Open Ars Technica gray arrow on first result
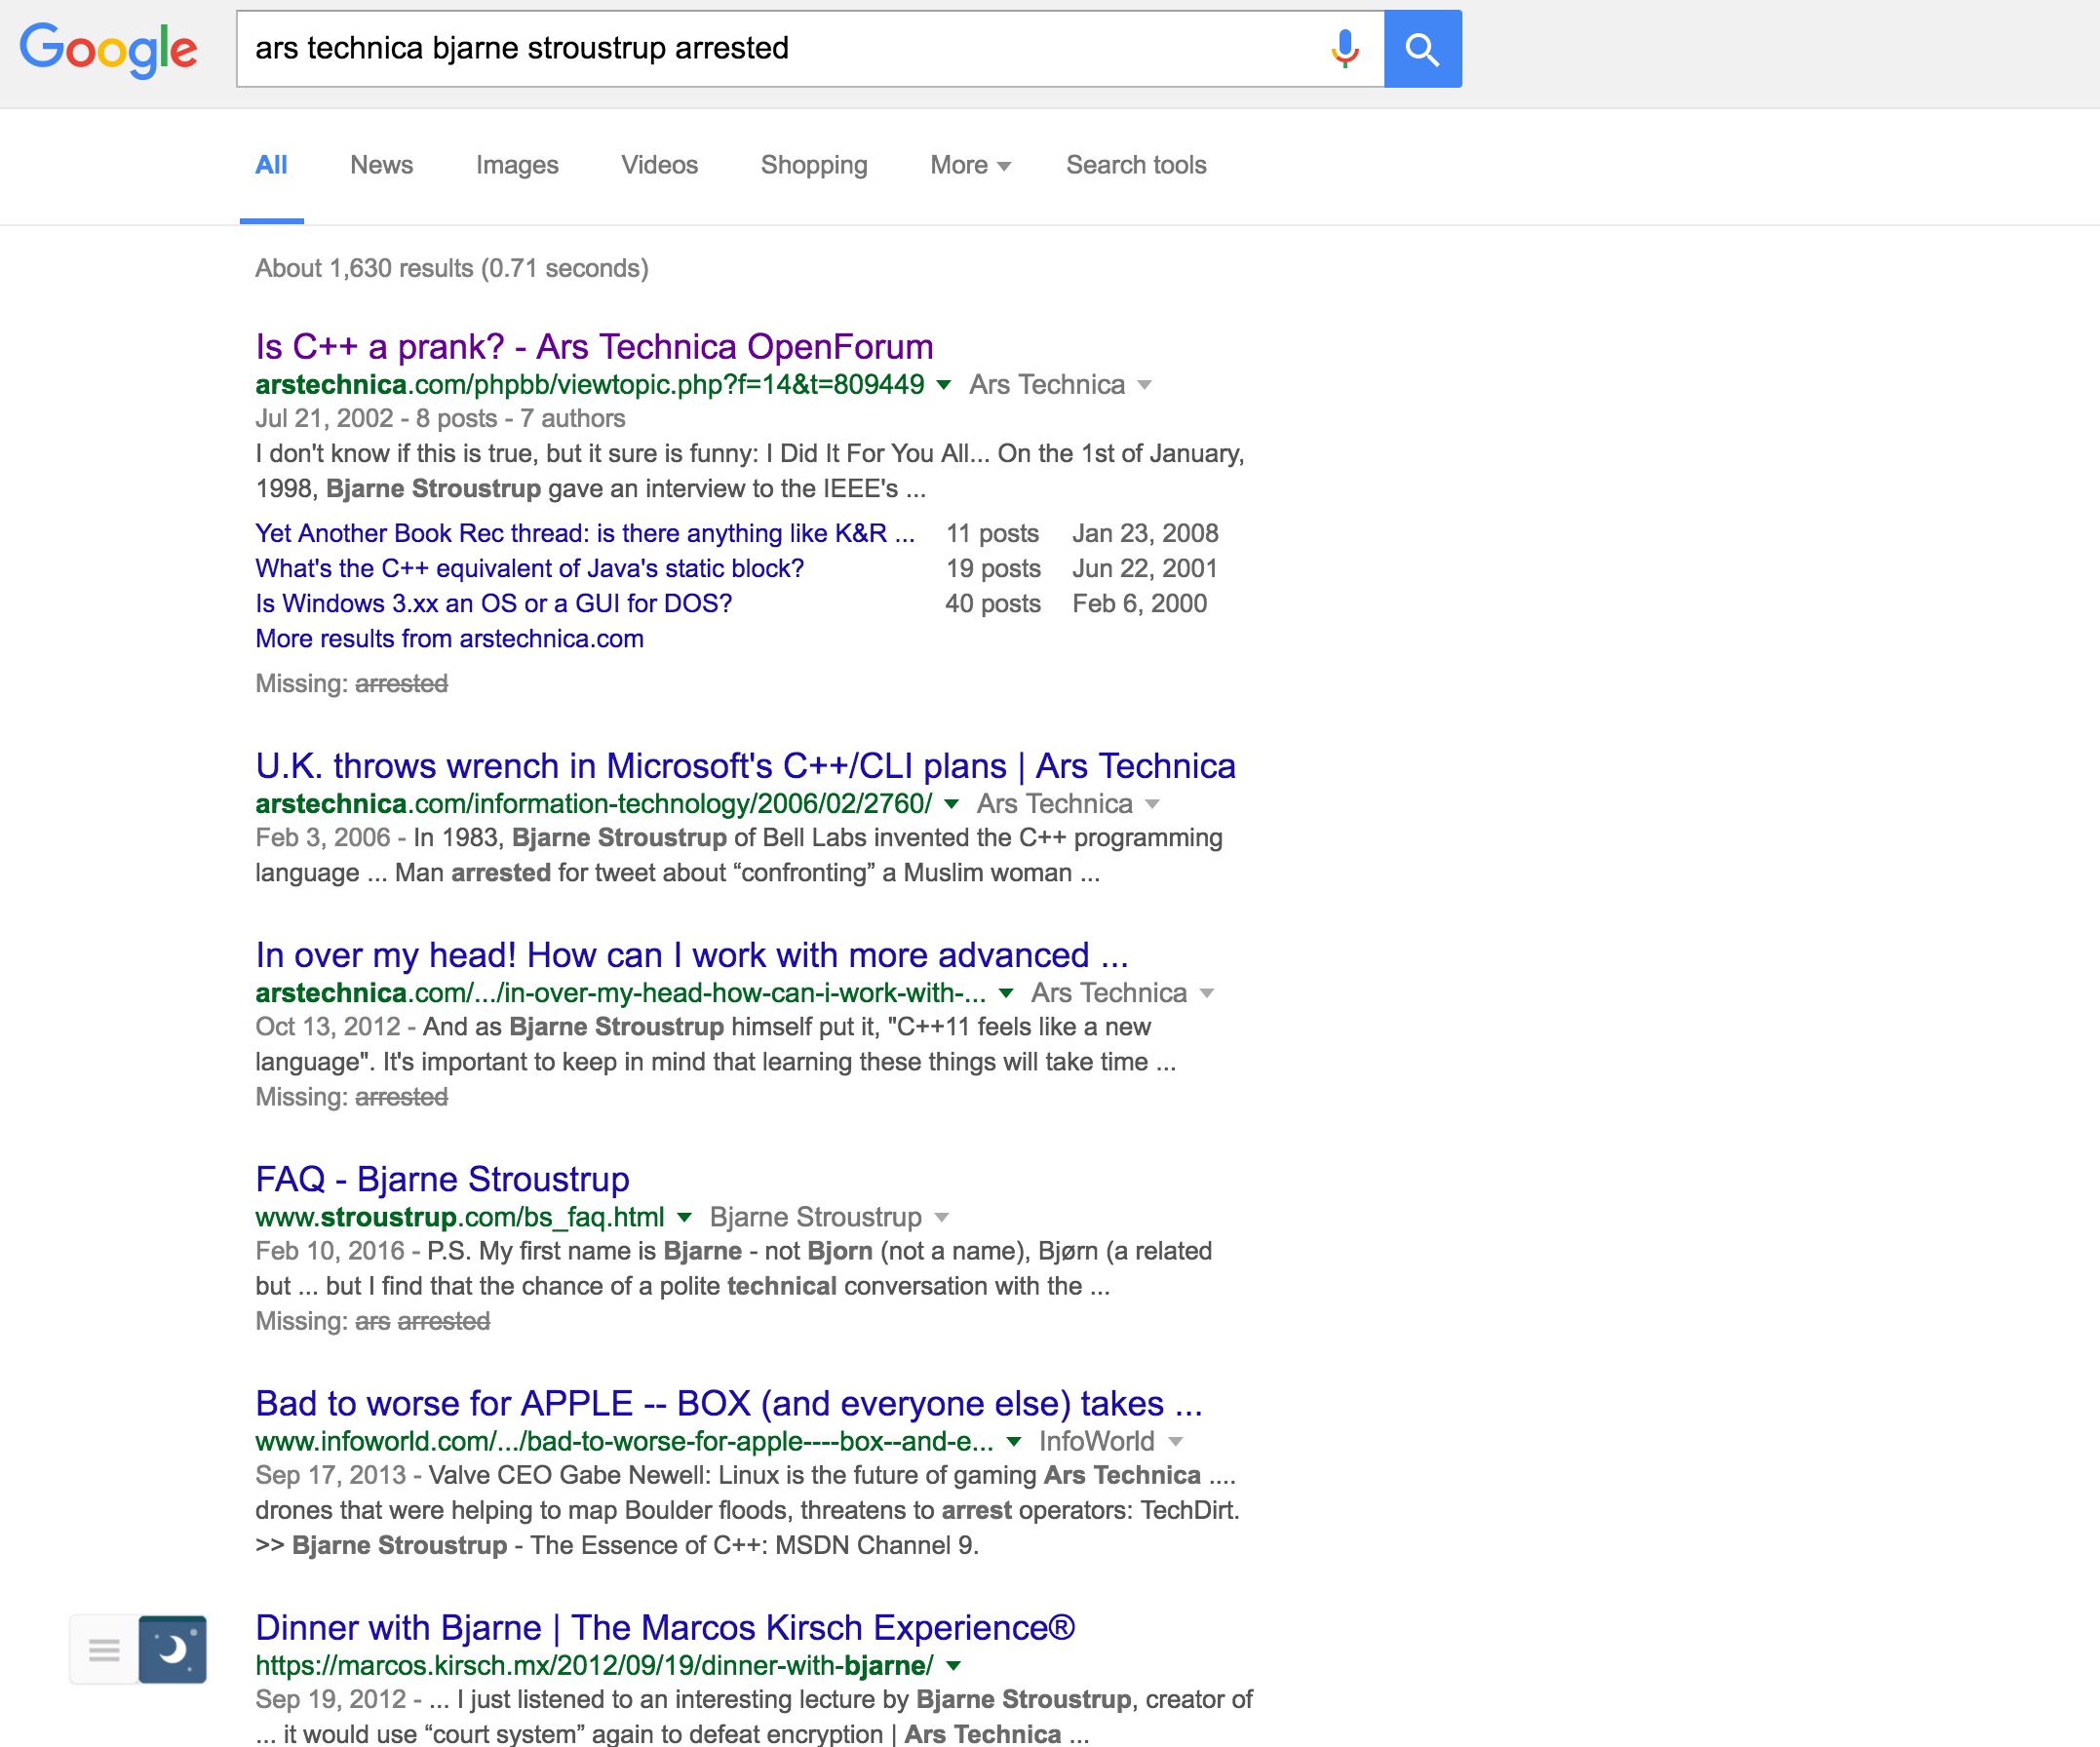The width and height of the screenshot is (2100, 1747). pos(1145,385)
